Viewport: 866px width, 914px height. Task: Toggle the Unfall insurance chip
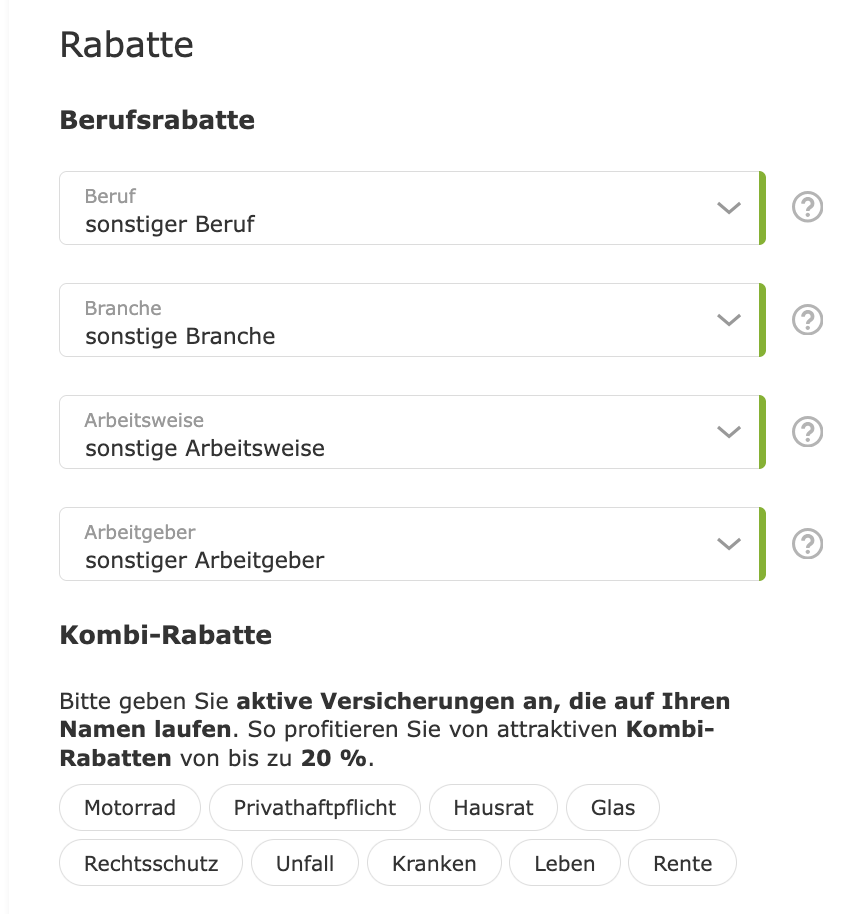305,863
